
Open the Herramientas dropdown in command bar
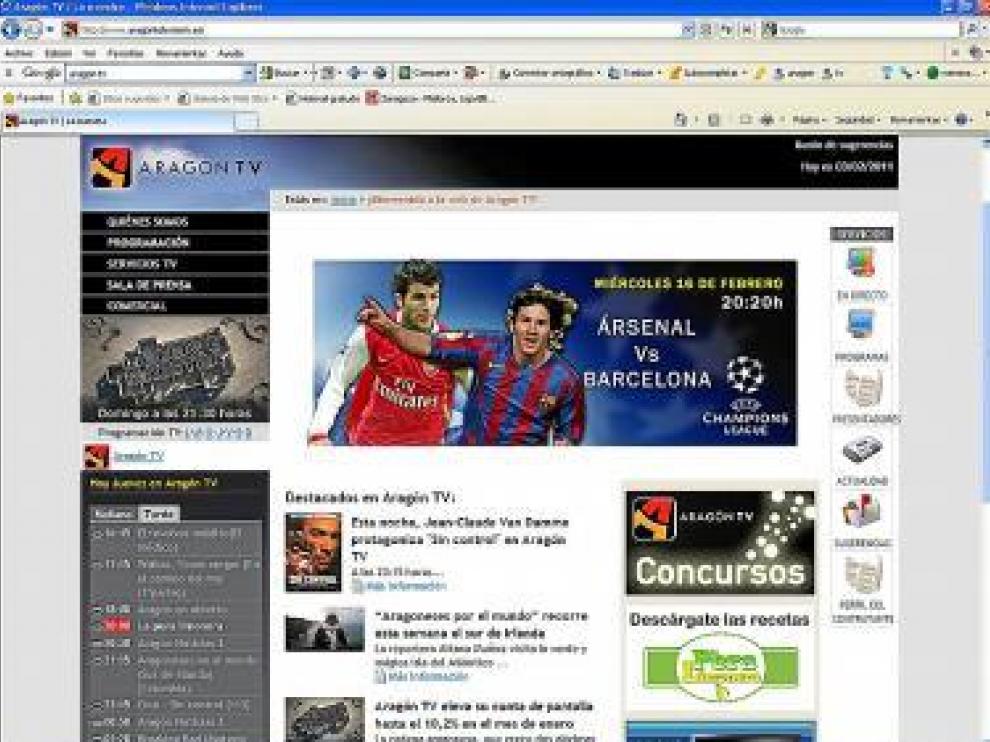coord(917,119)
